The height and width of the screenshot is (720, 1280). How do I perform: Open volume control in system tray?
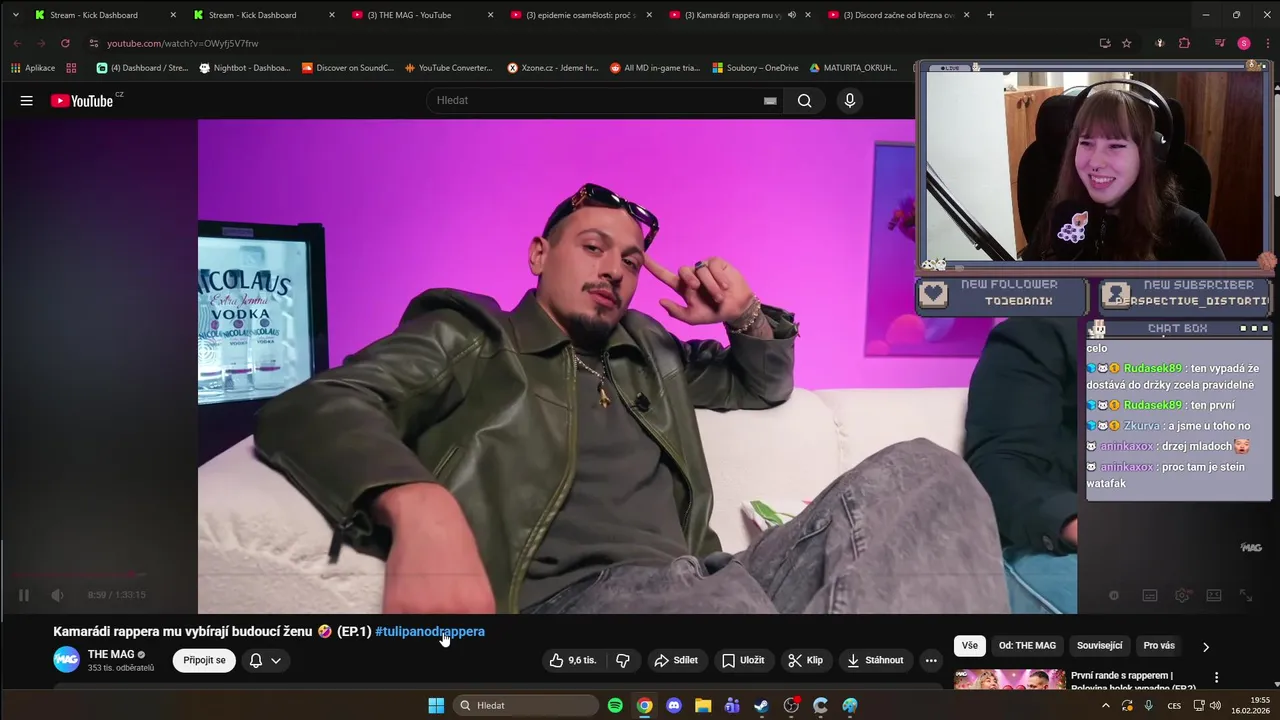pos(1215,705)
